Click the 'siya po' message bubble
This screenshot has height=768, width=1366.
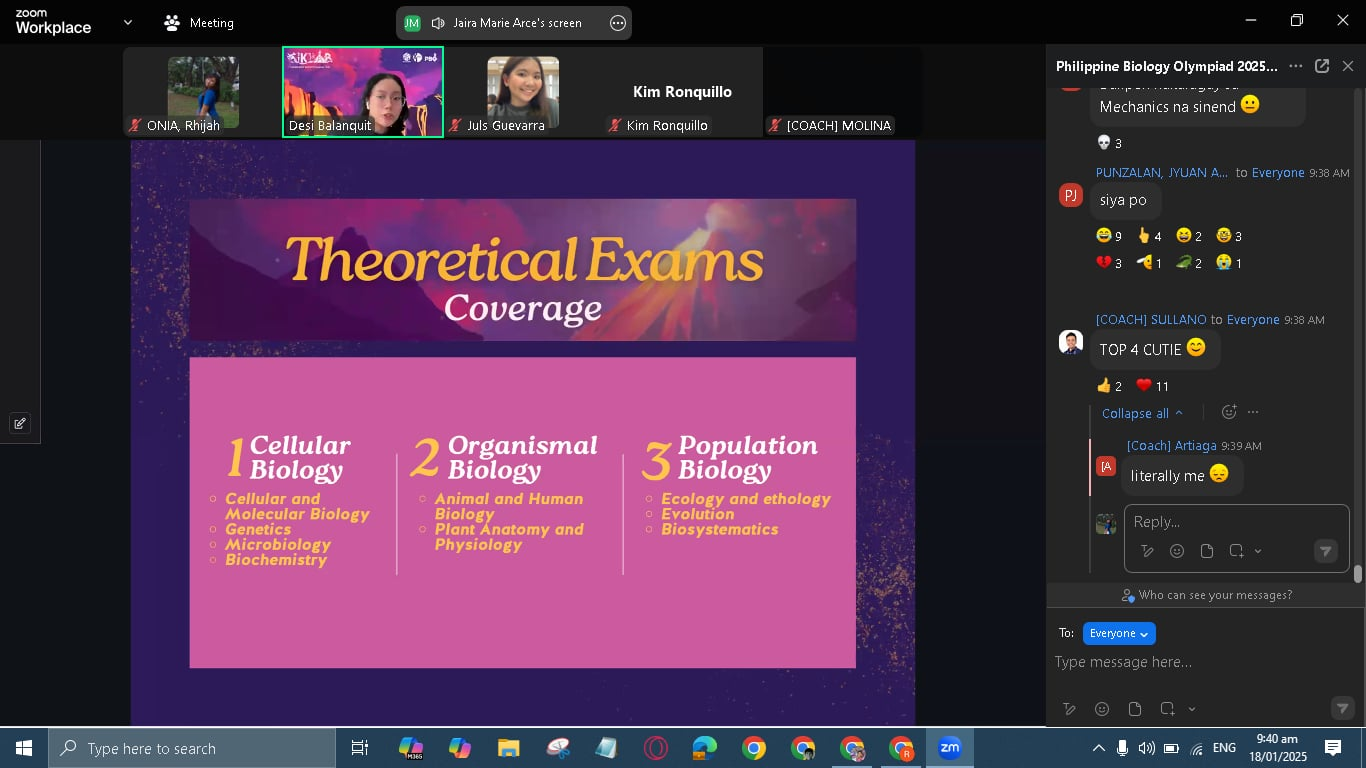pos(1124,200)
